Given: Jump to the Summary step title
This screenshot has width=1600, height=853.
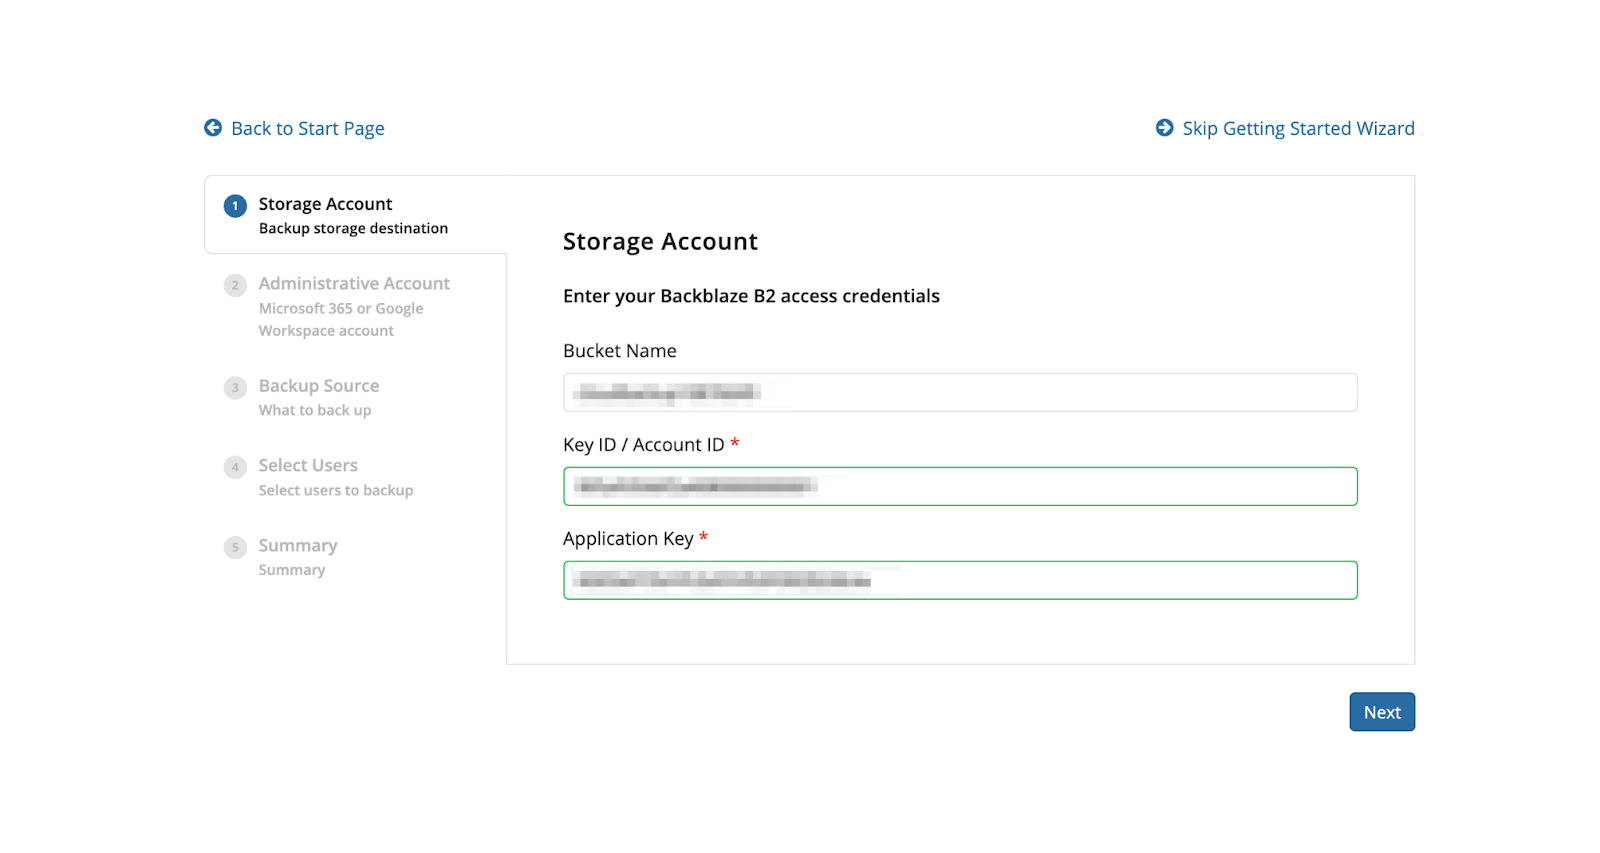Looking at the screenshot, I should click(298, 546).
